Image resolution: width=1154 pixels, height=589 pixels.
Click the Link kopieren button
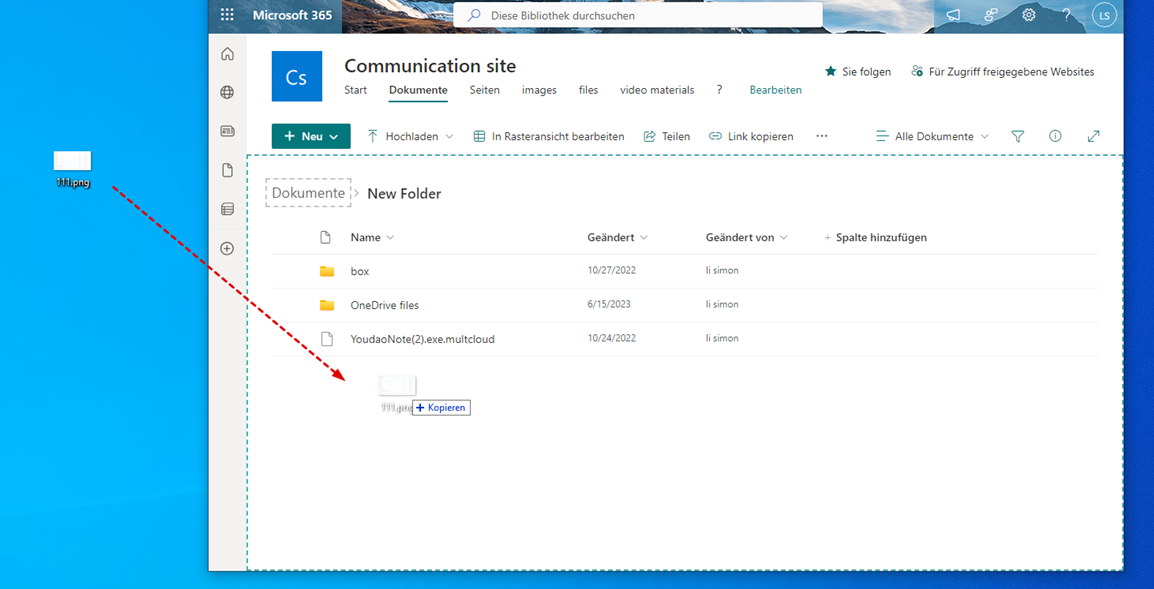[751, 136]
